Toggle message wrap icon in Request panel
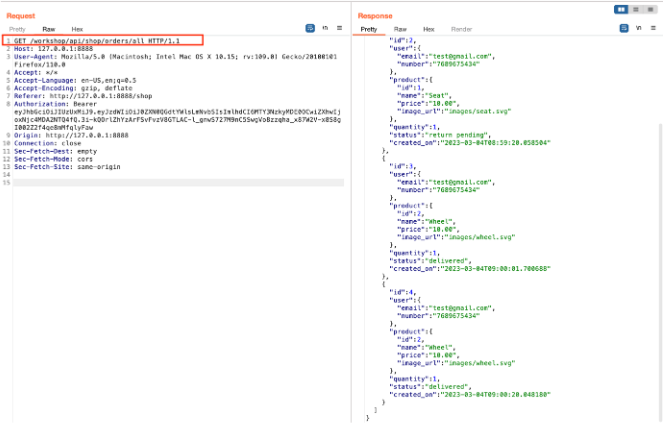The image size is (663, 423). tap(310, 28)
